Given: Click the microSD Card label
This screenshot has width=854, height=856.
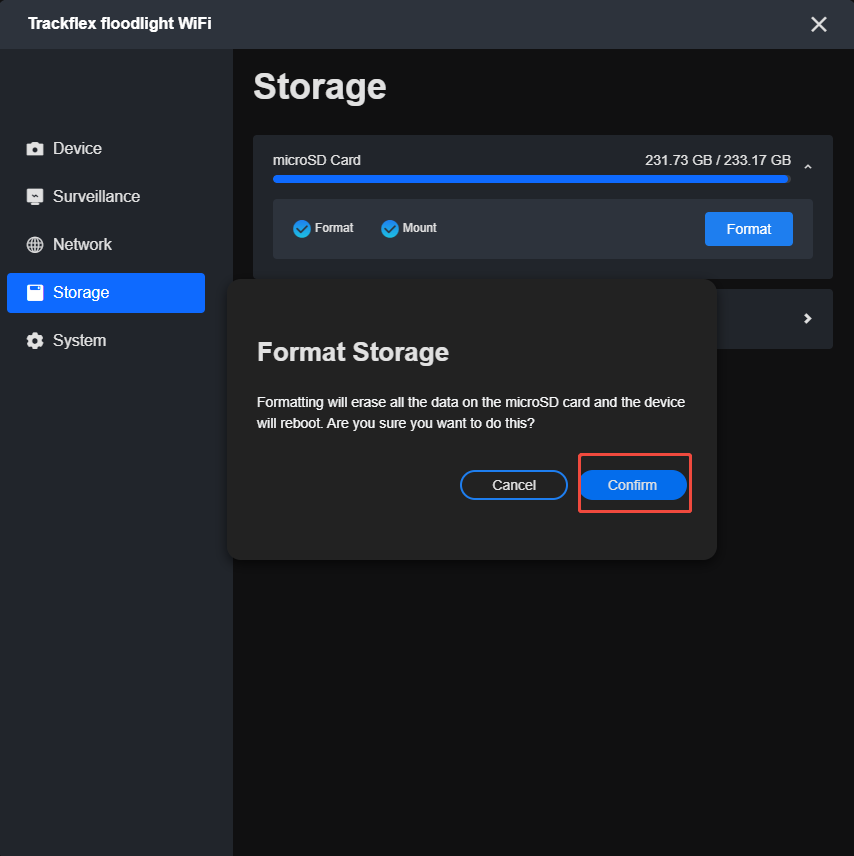Looking at the screenshot, I should [x=317, y=160].
